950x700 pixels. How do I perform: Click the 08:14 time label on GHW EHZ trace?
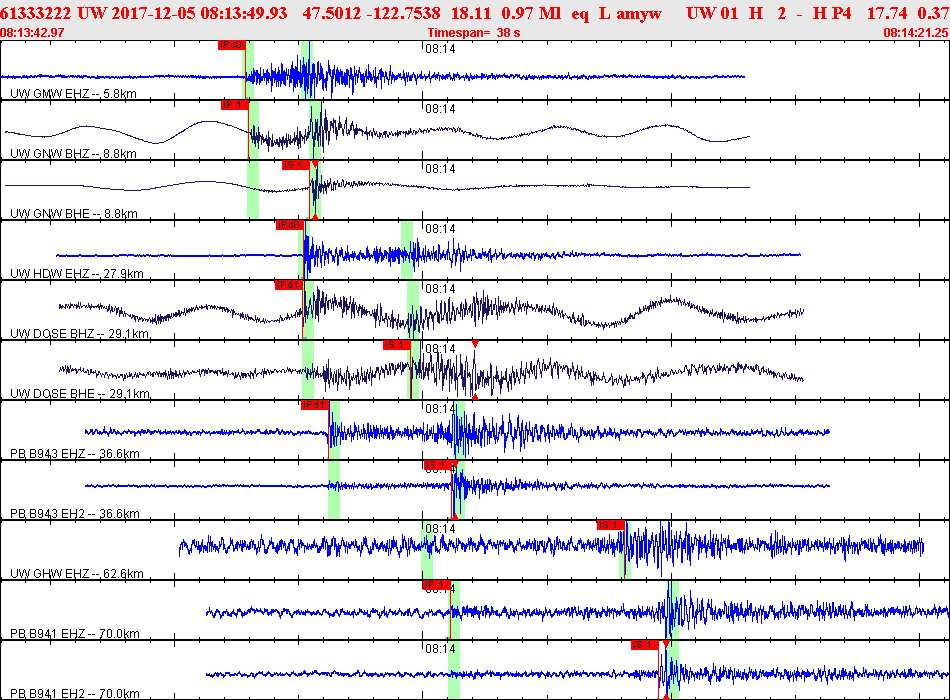[x=440, y=528]
